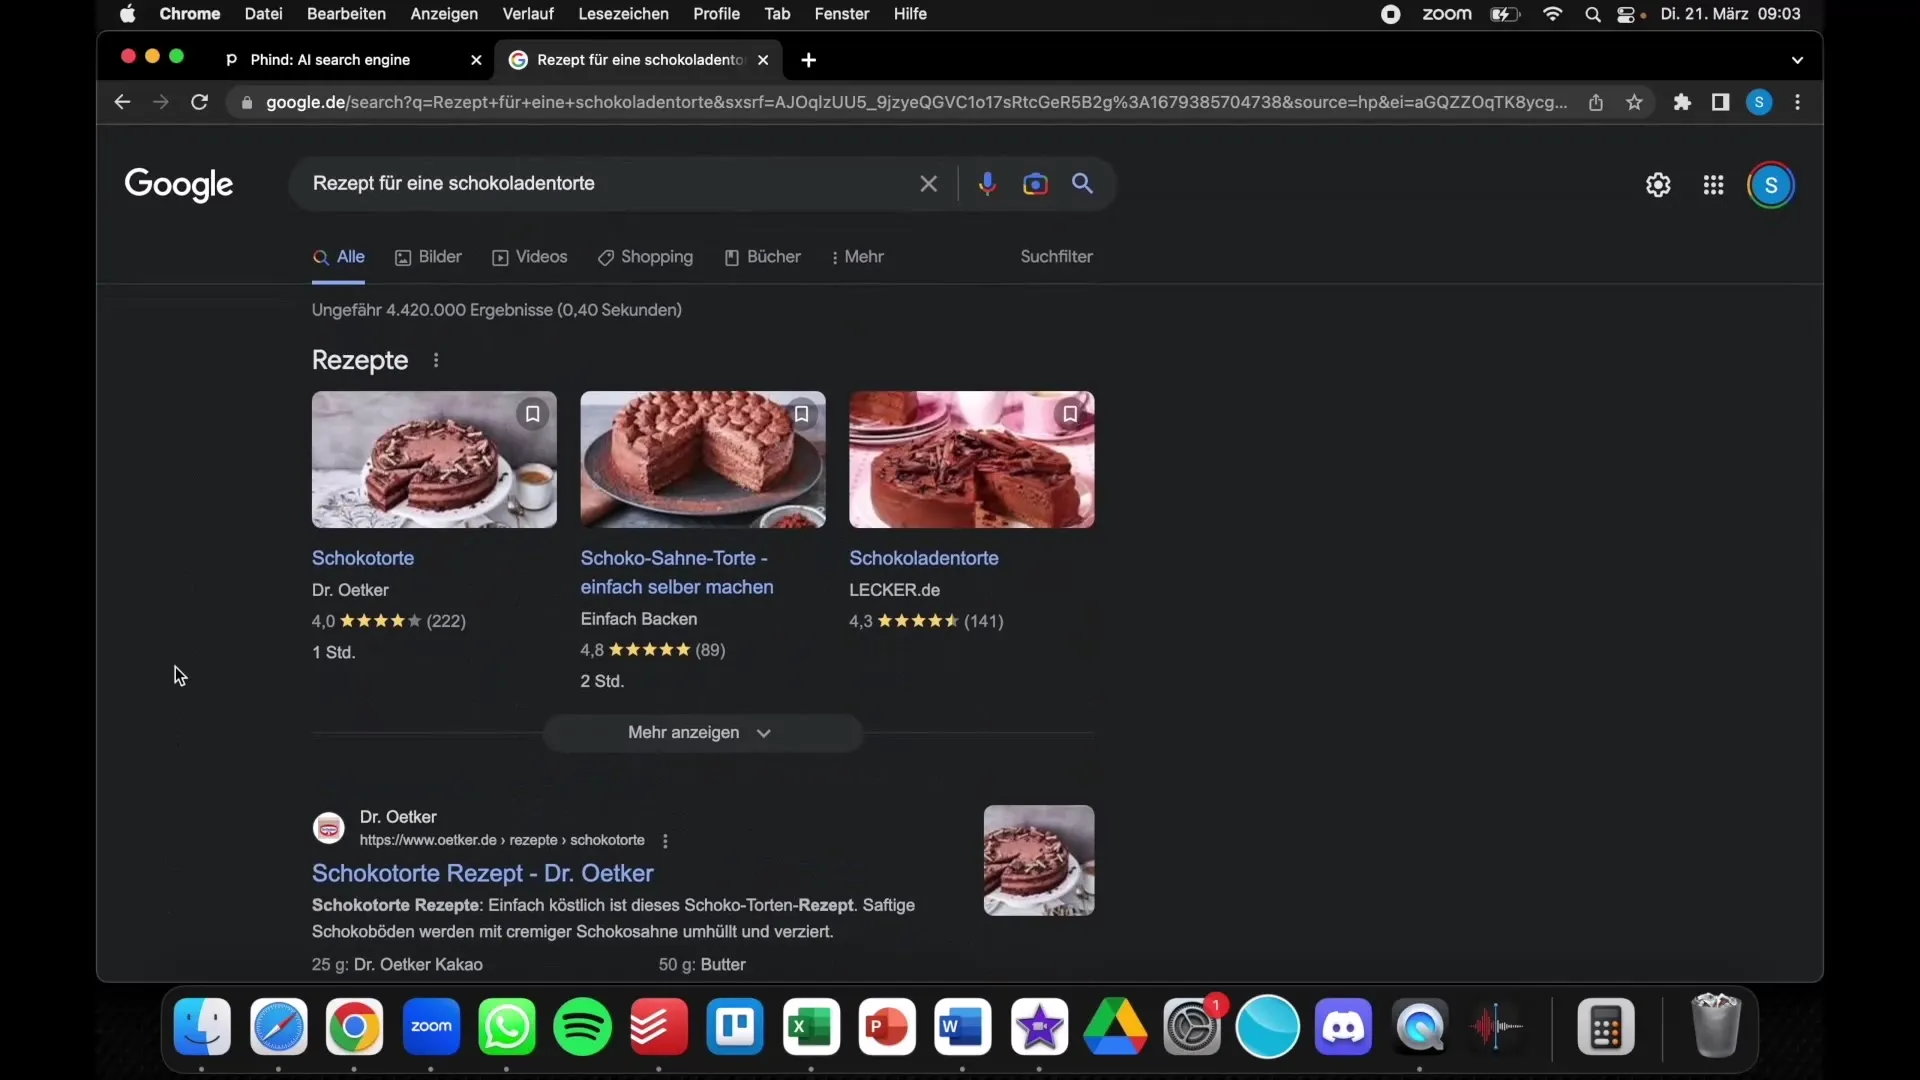Image resolution: width=1920 pixels, height=1080 pixels.
Task: Click the Chrome address bar URL
Action: click(915, 102)
